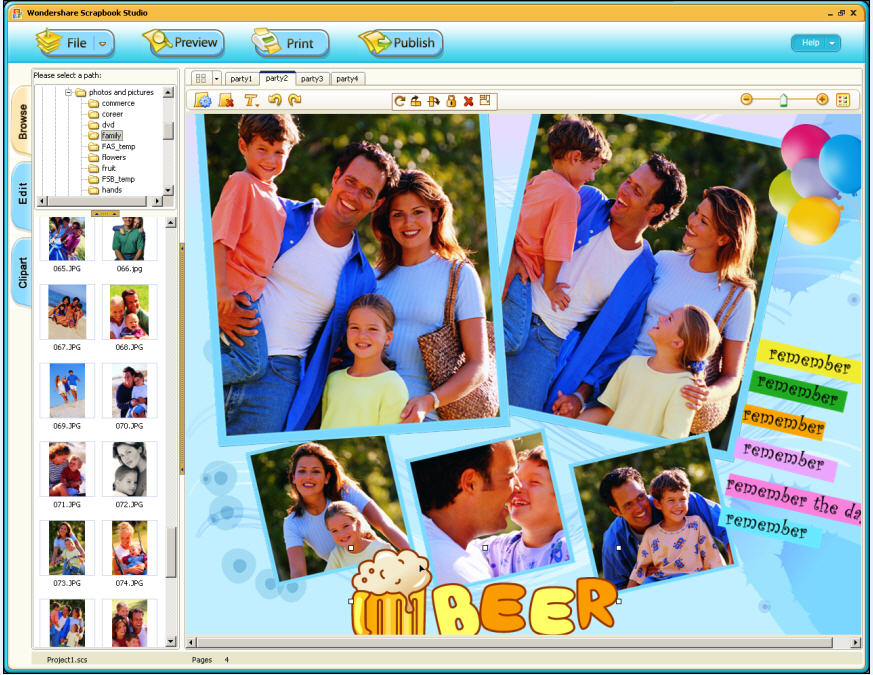Viewport: 873px width, 675px height.
Task: Click the zoom slider handle
Action: tap(783, 100)
